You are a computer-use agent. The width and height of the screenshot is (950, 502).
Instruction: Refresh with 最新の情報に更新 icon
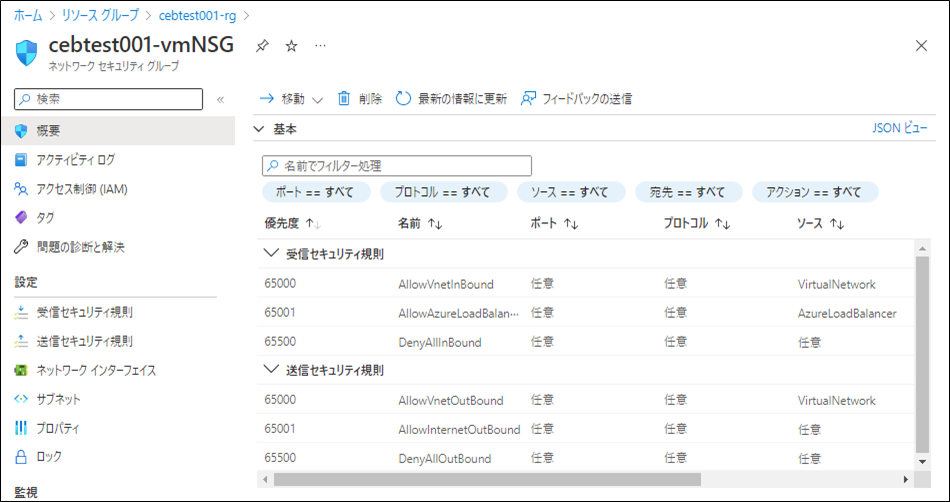tap(404, 98)
